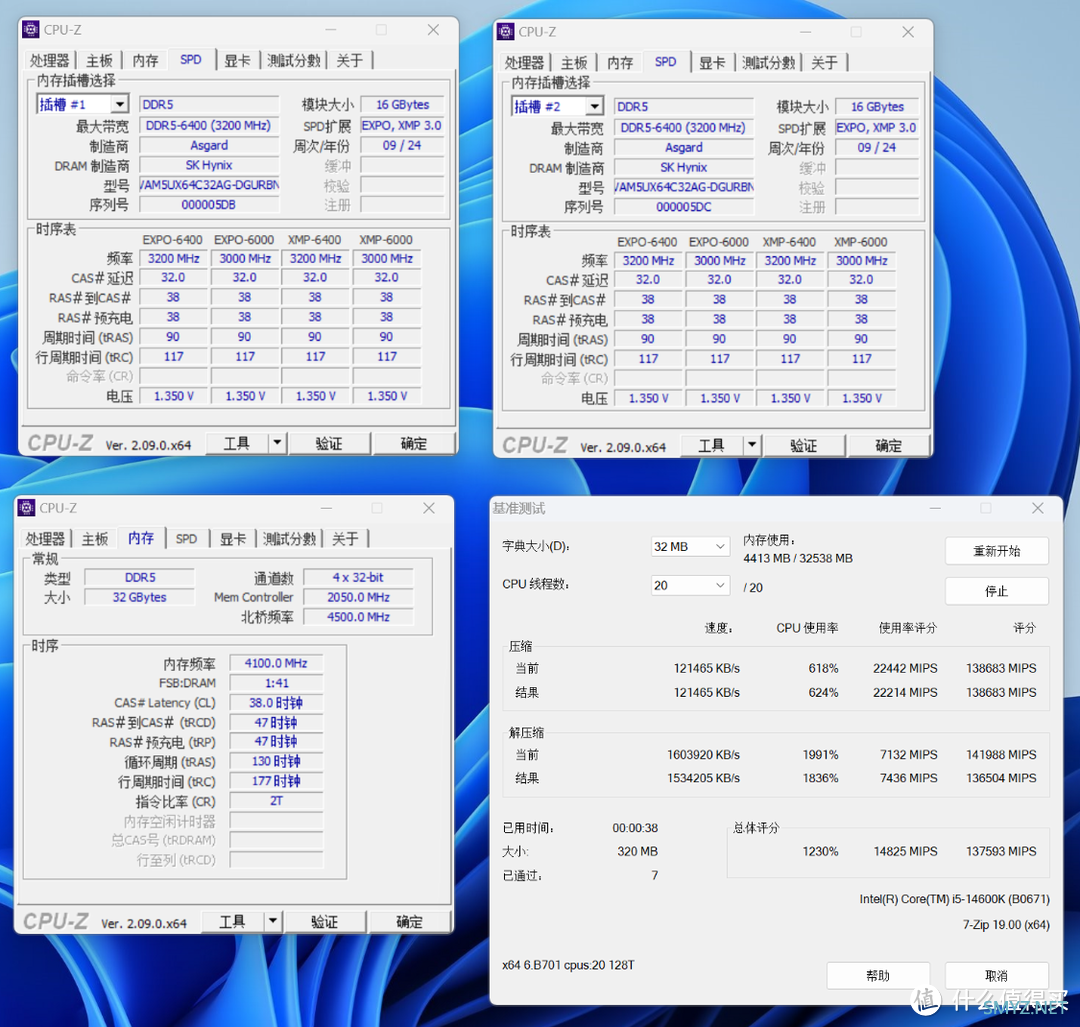Click memory frequency 4100.0 MHz value

coord(276,663)
